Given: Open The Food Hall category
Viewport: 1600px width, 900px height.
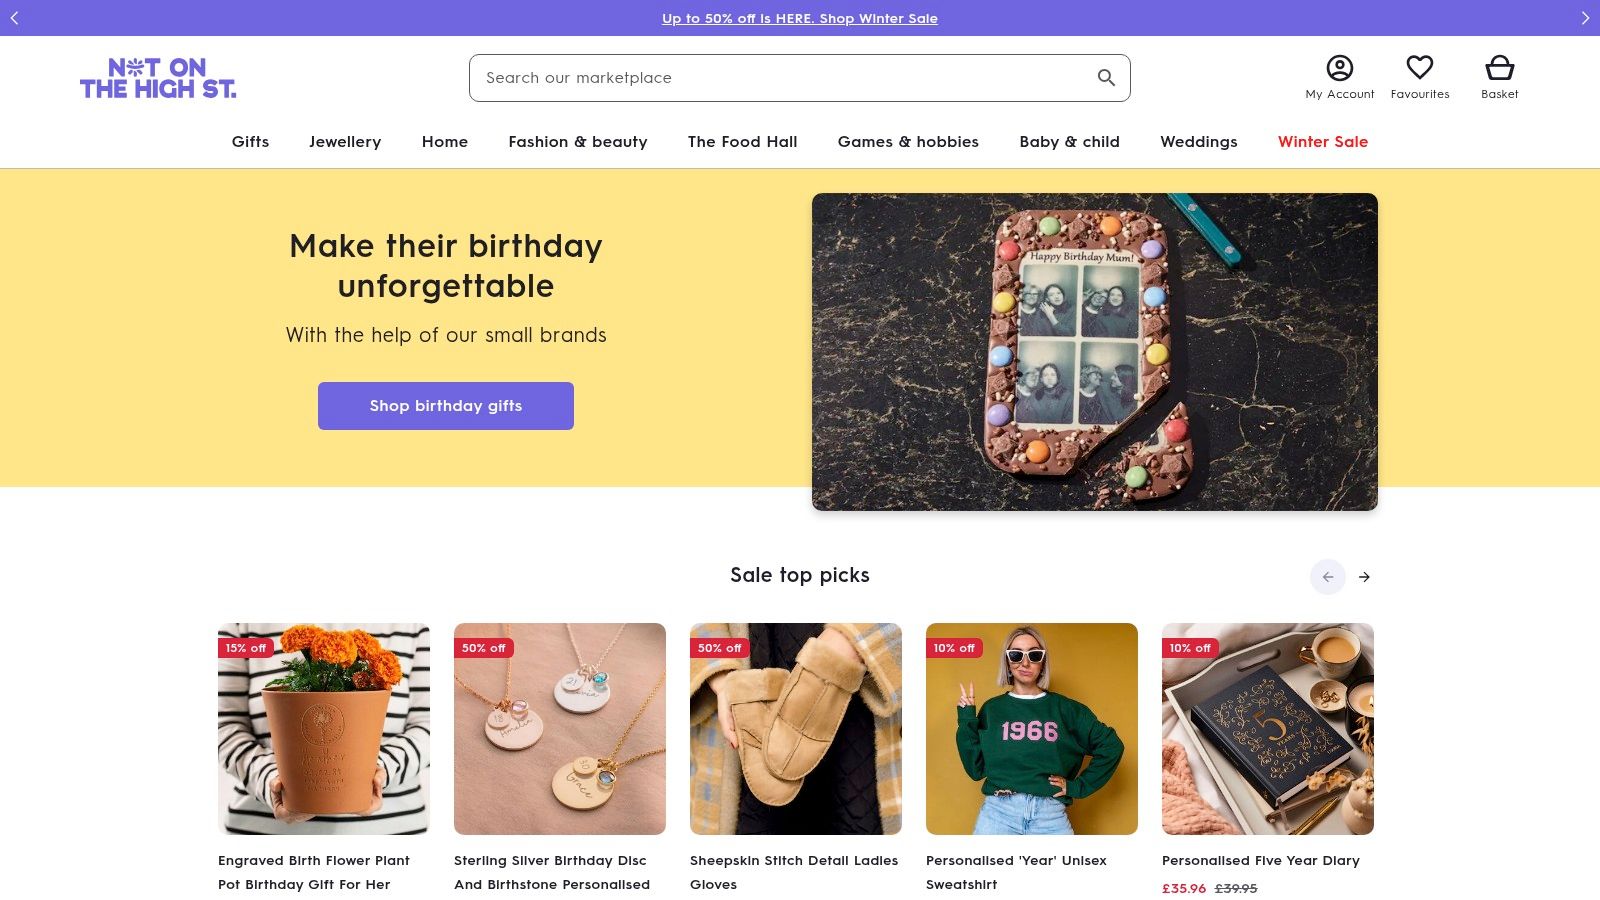Looking at the screenshot, I should [742, 142].
